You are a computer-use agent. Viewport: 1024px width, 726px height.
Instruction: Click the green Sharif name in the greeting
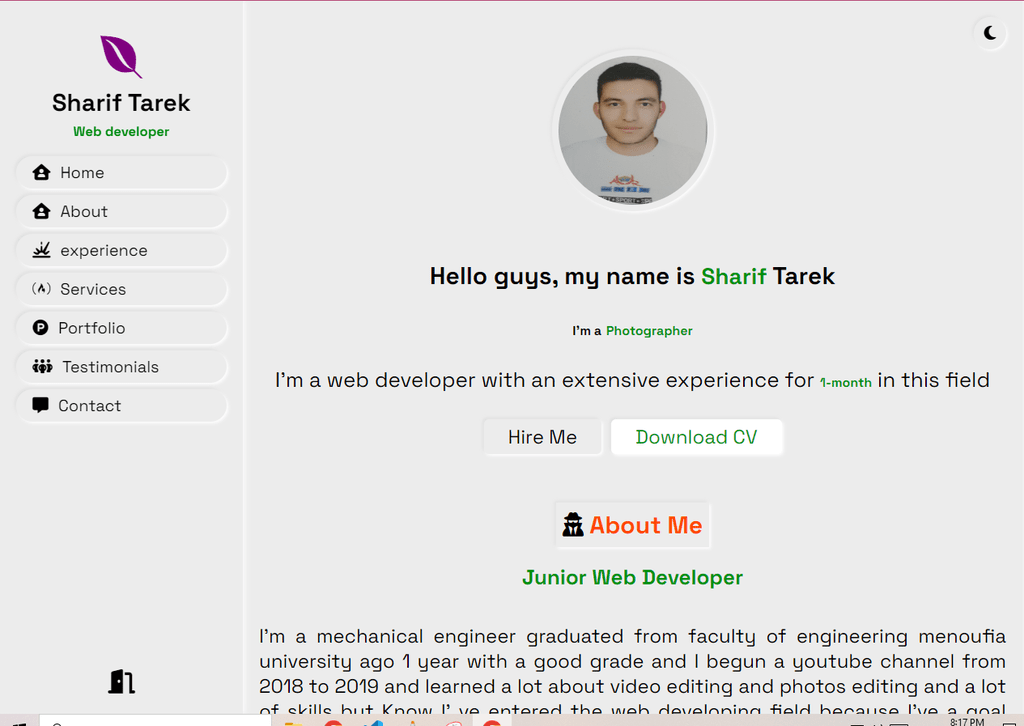click(733, 276)
